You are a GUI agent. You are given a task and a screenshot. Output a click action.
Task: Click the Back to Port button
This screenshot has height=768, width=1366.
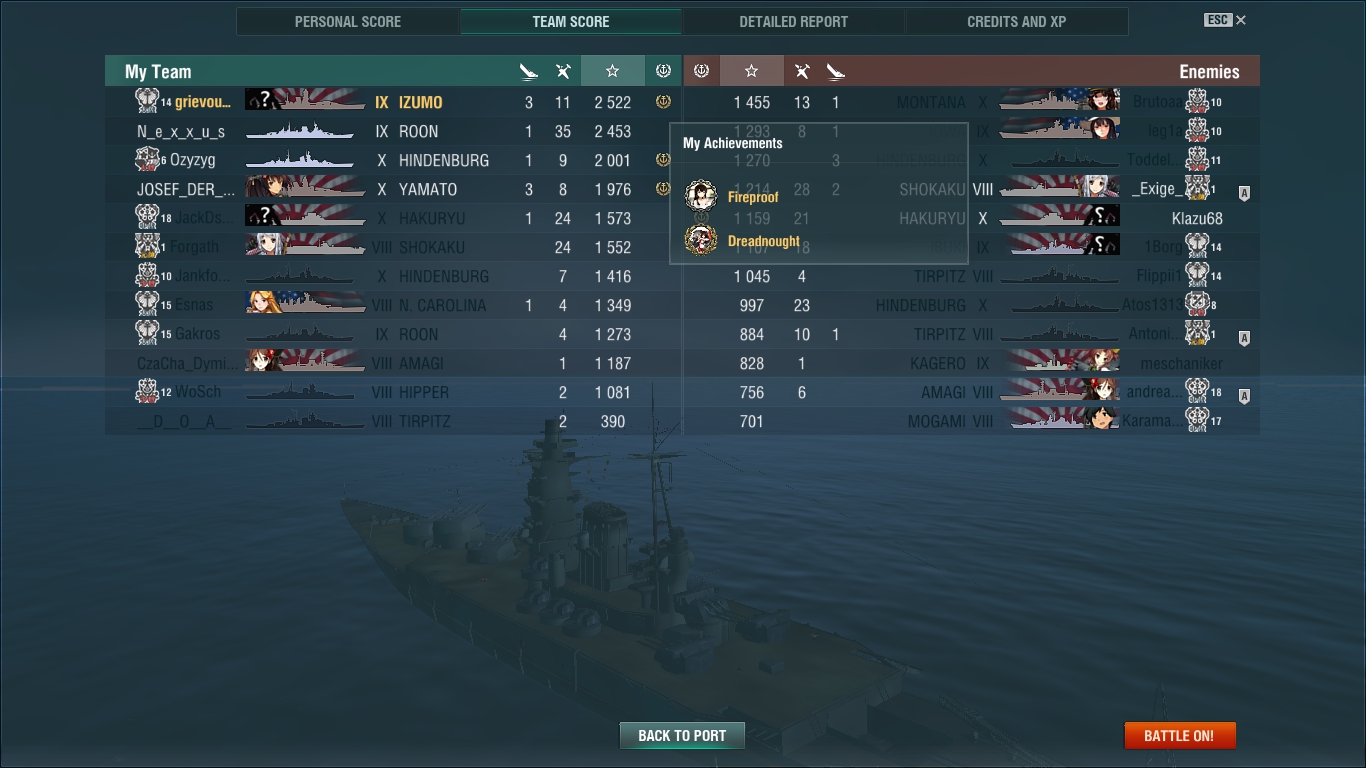click(682, 735)
